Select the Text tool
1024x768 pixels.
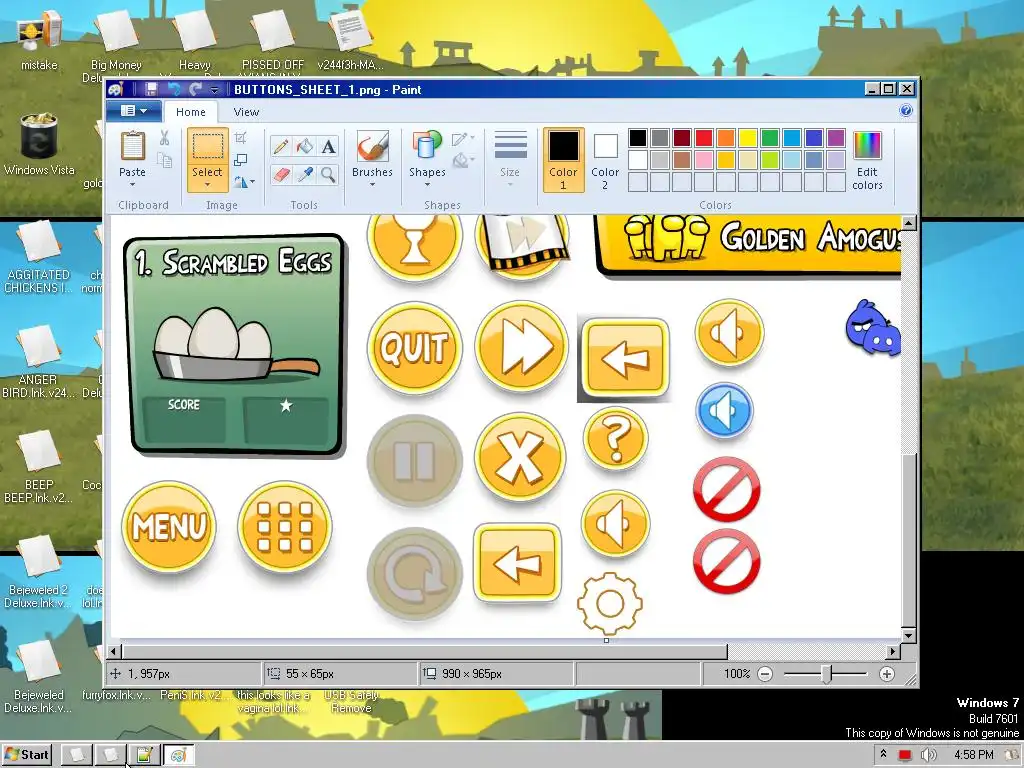[x=328, y=146]
